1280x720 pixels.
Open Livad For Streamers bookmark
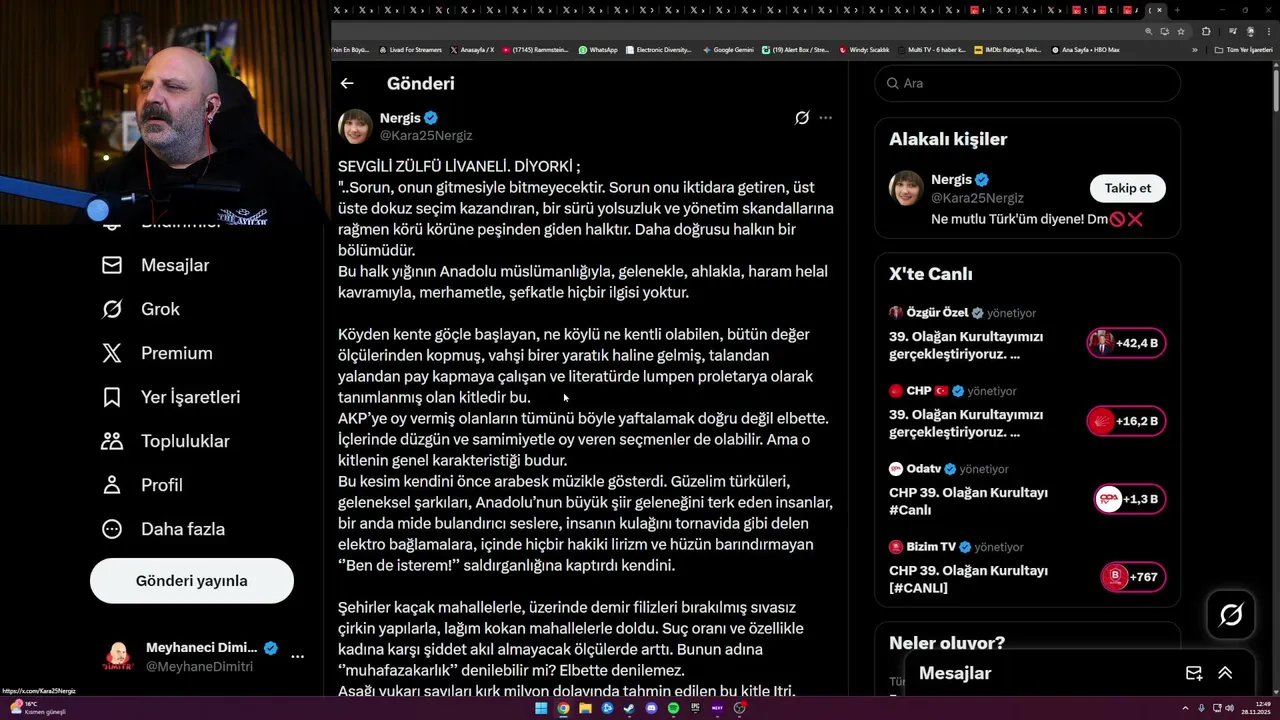[410, 49]
